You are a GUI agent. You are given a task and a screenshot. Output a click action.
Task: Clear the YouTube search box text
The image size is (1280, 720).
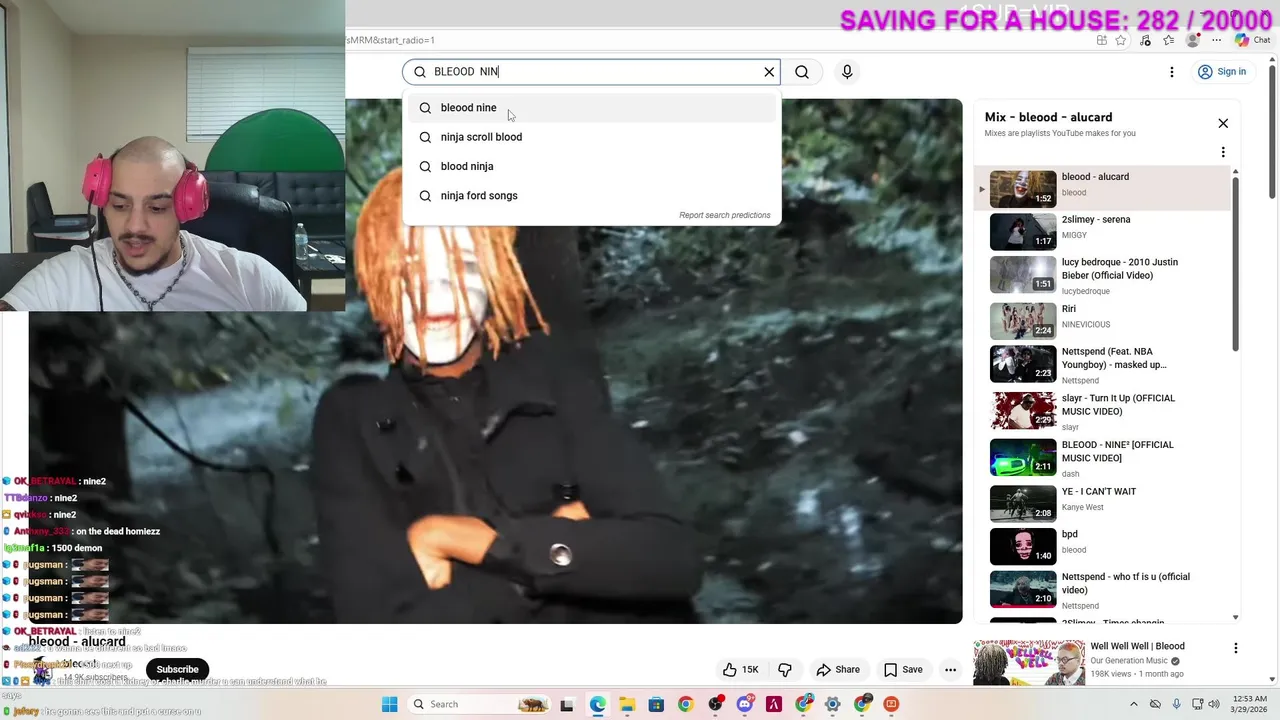769,72
